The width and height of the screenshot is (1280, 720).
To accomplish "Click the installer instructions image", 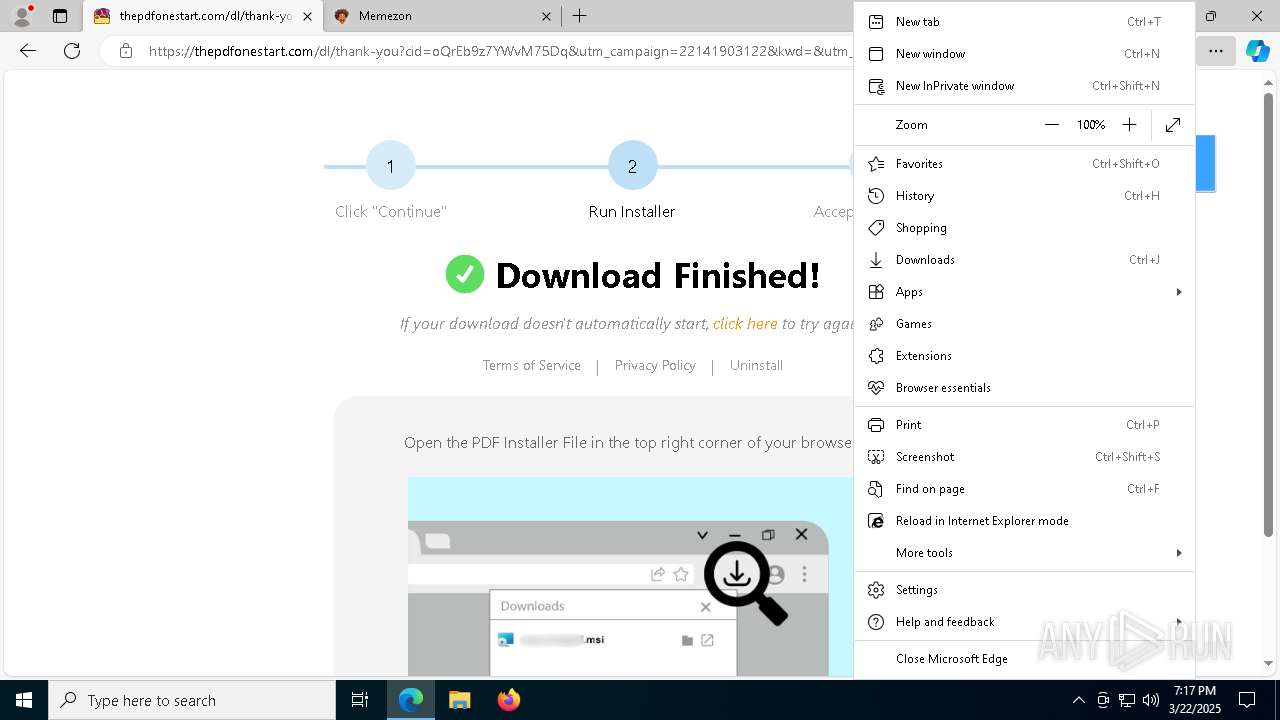I will (x=630, y=576).
